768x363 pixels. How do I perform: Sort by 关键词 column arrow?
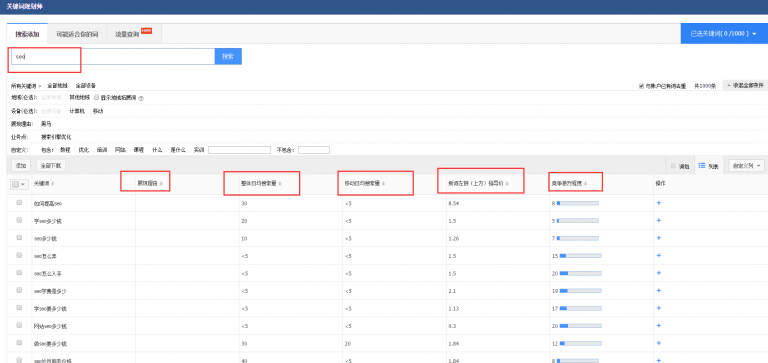coord(53,184)
